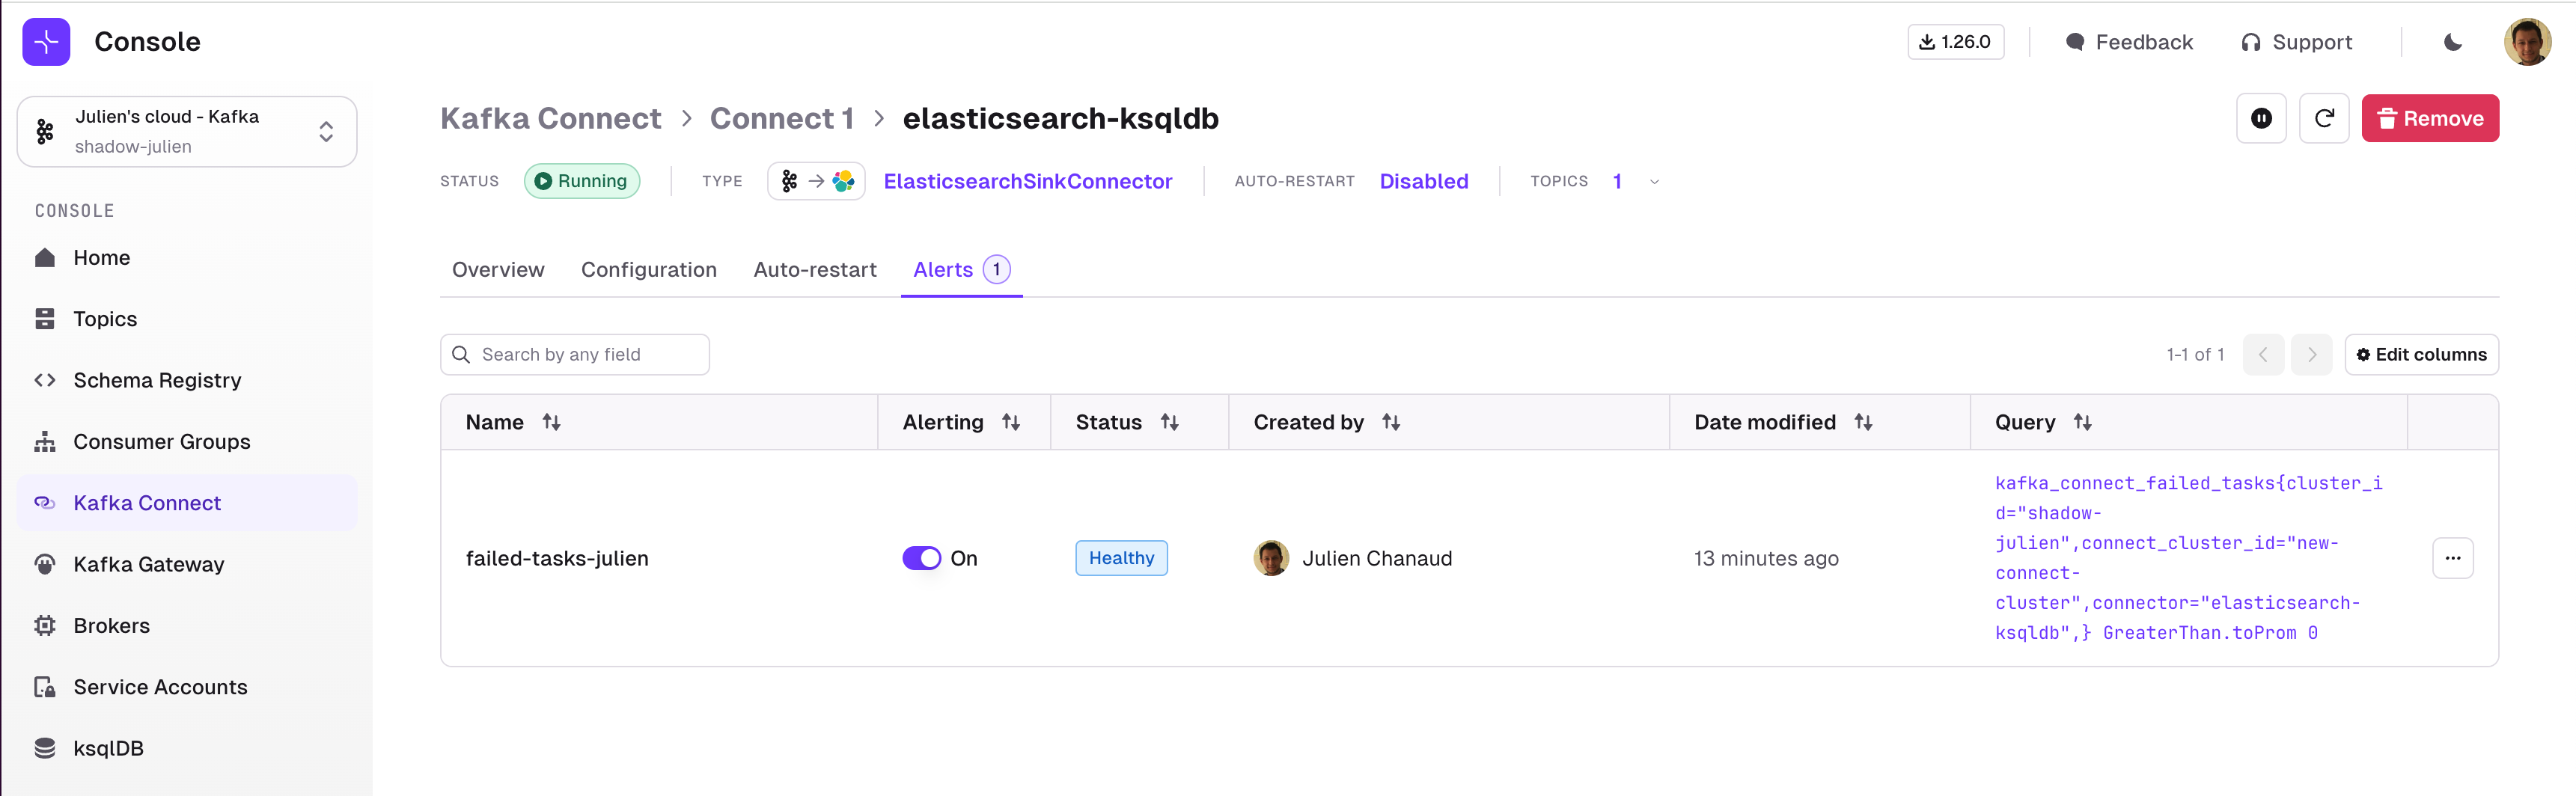Go to the next page of alerts
Viewport: 2576px width, 796px height.
(2311, 355)
